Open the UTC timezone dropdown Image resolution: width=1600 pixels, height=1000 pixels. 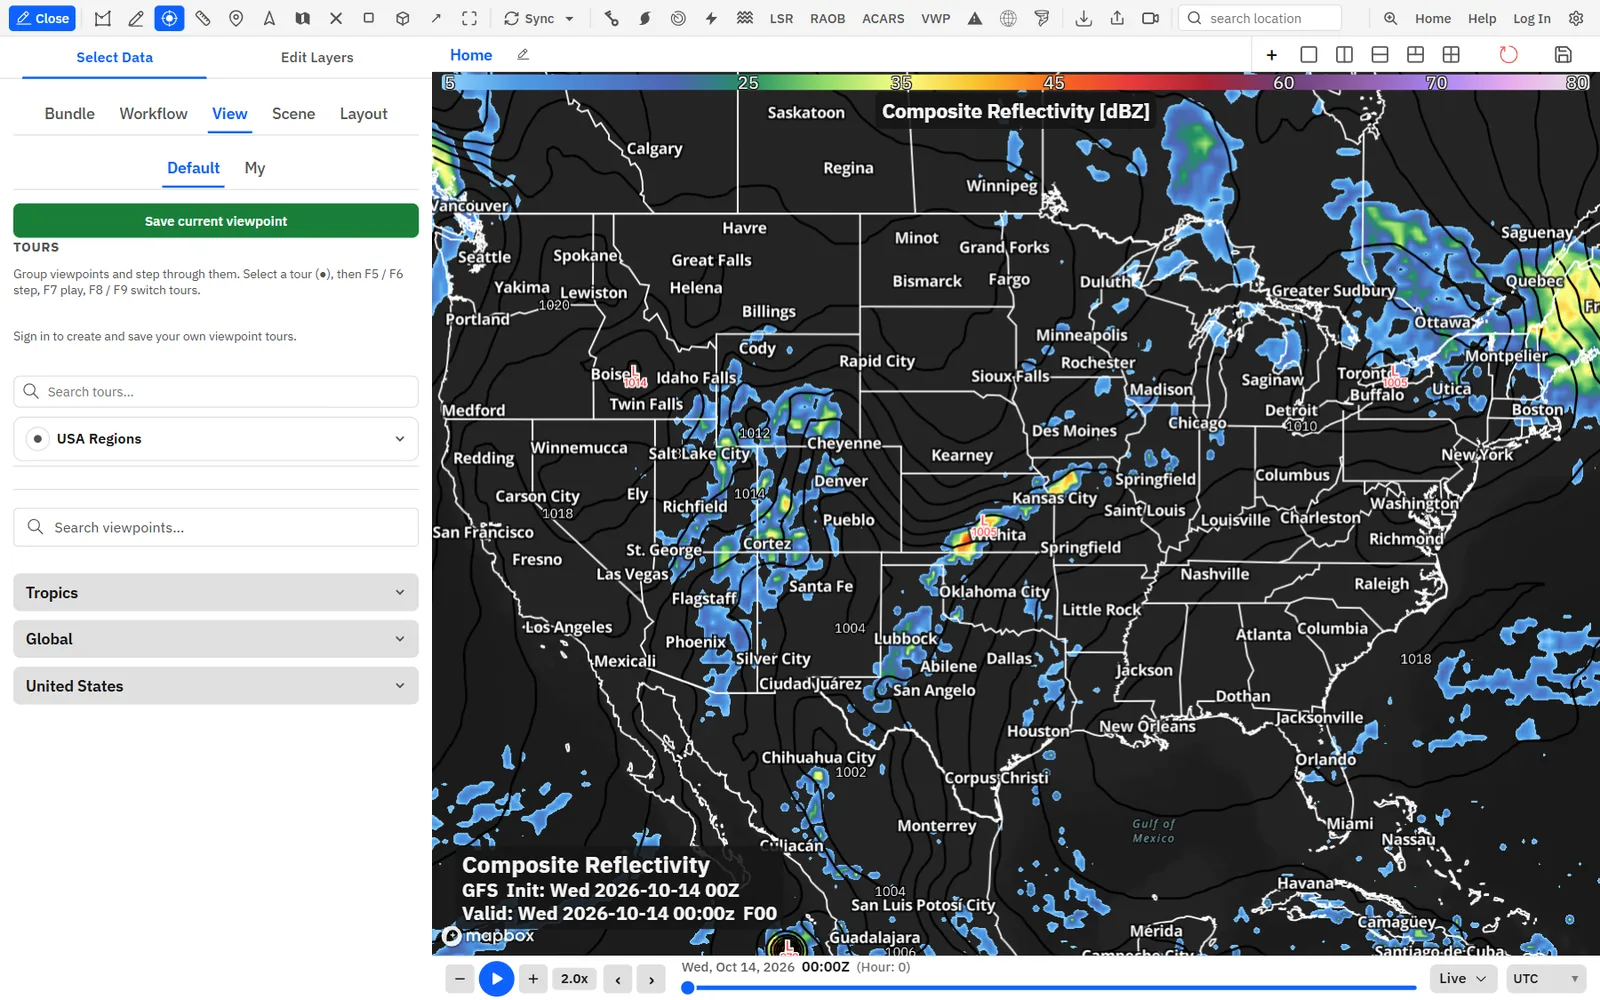[1546, 979]
